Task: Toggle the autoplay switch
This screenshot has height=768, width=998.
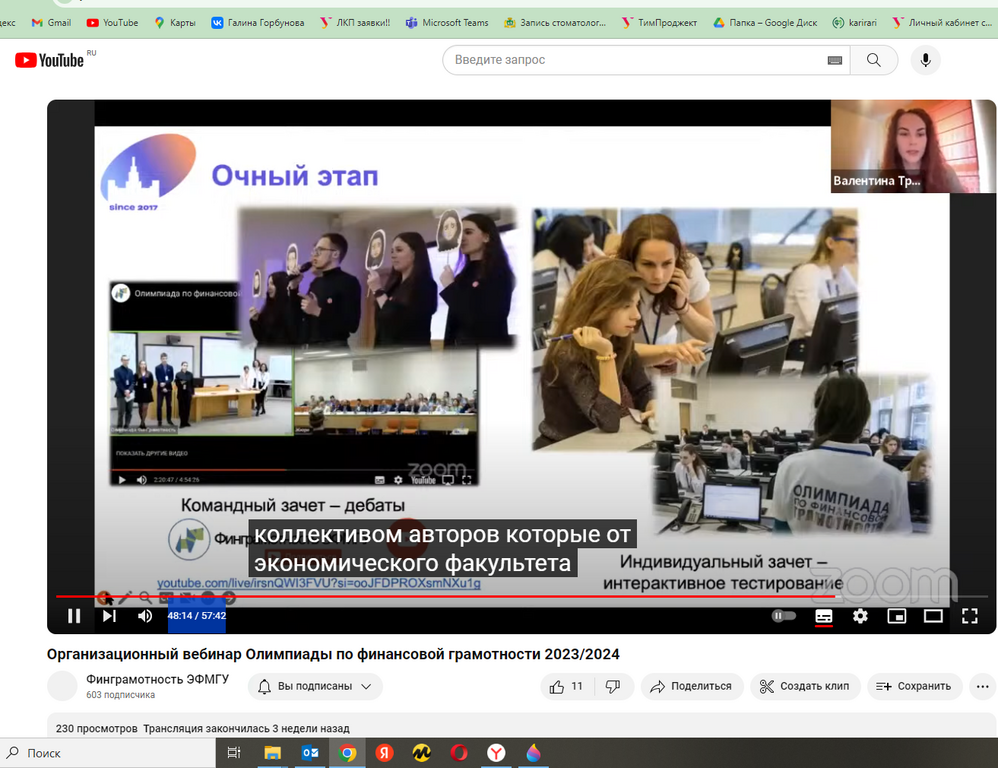Action: [784, 616]
